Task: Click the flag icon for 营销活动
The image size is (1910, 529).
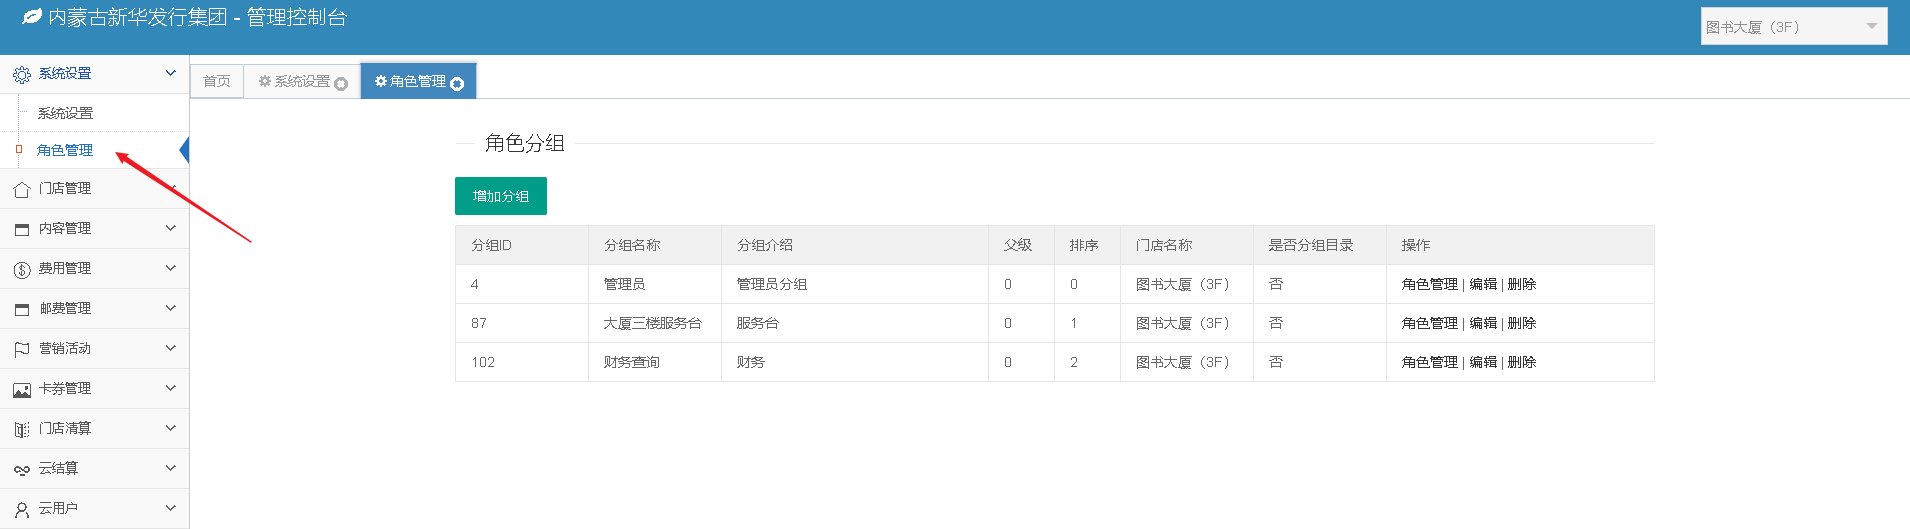Action: coord(21,349)
